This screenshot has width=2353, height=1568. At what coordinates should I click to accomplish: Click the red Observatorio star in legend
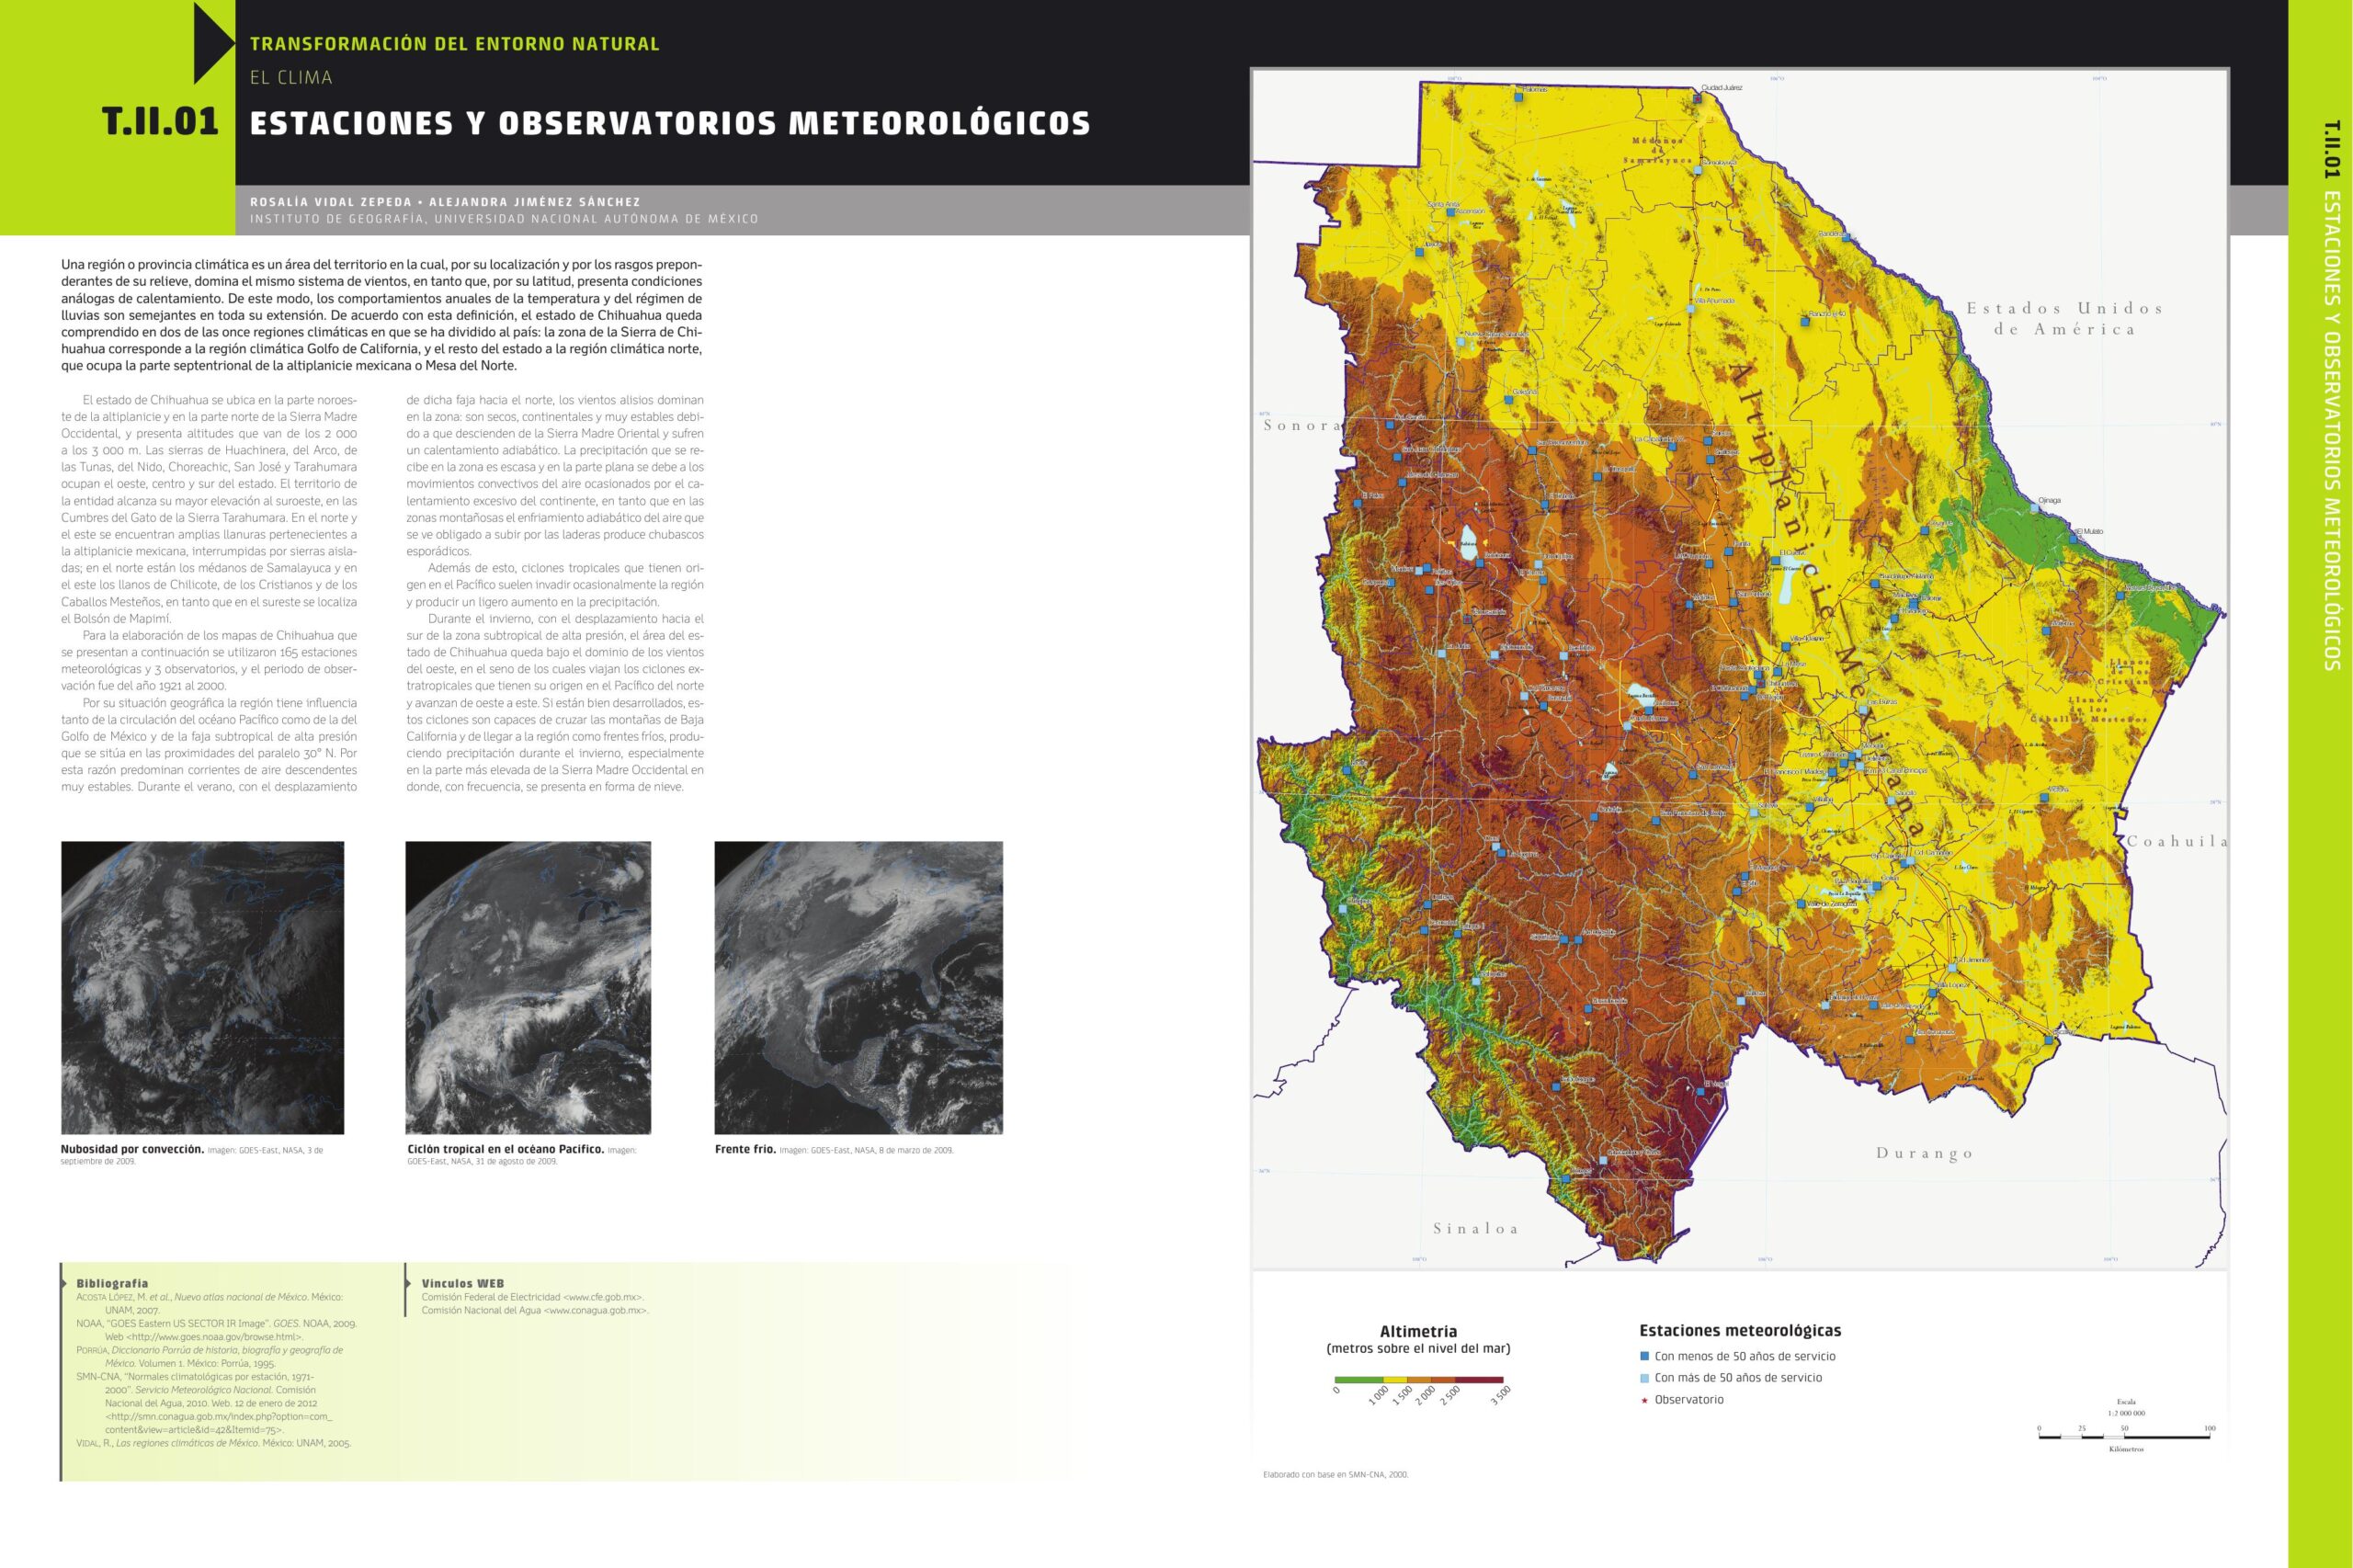1644,1400
